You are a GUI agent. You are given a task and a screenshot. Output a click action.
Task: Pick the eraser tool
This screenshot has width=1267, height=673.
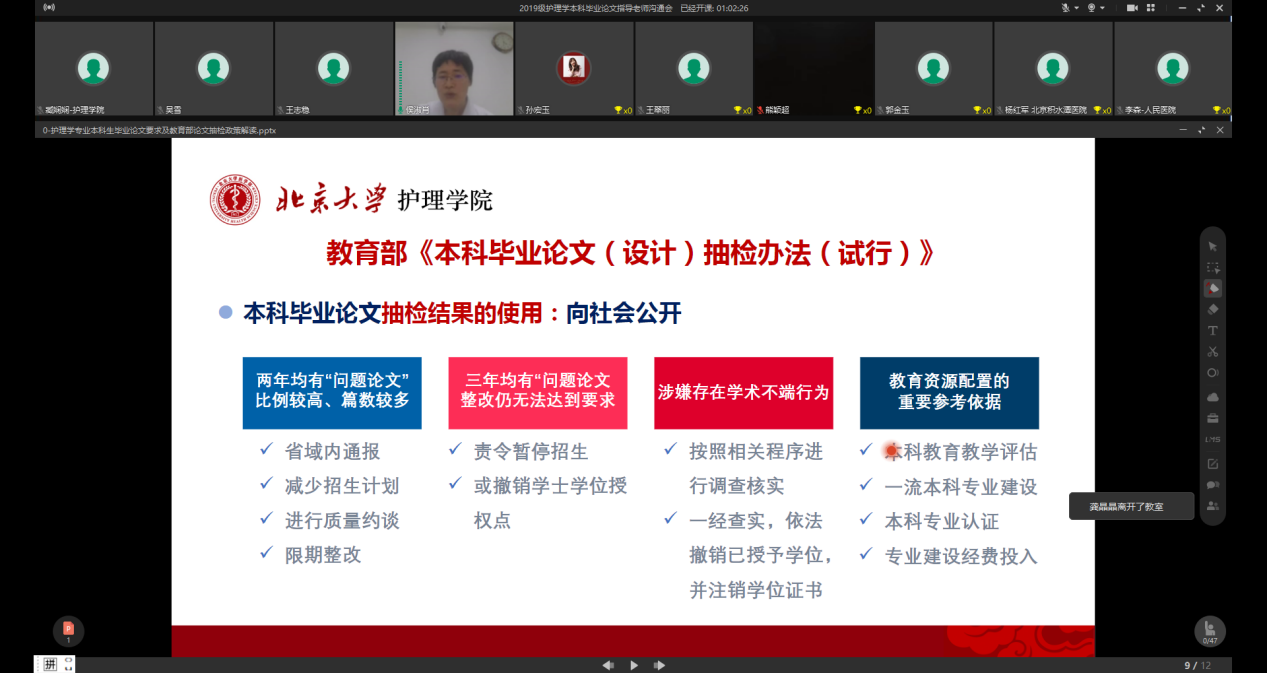pyautogui.click(x=1212, y=309)
